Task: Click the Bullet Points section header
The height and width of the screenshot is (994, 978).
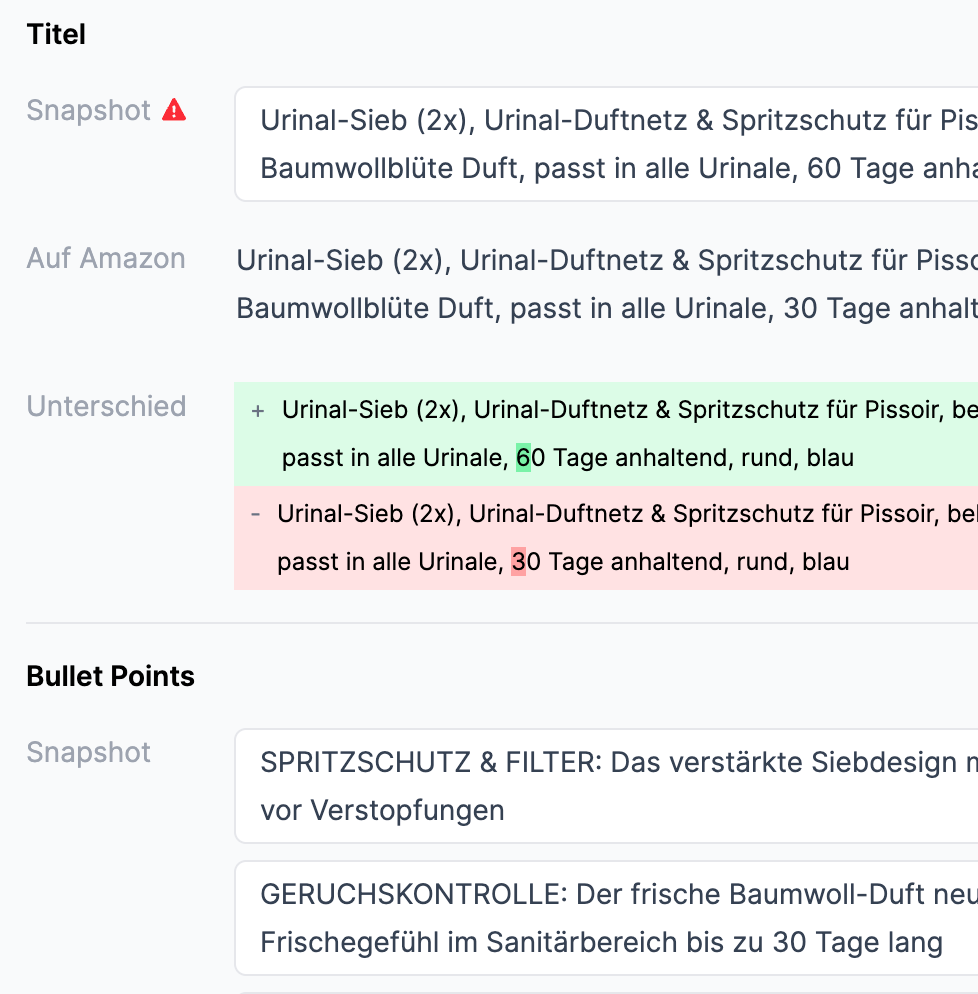Action: (110, 676)
